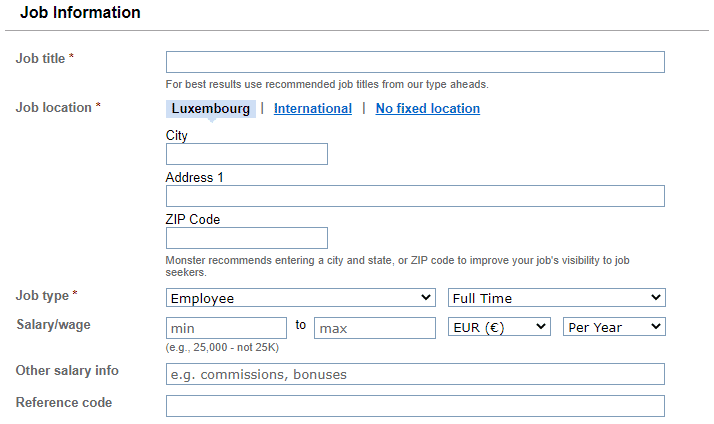Select the Luxembourg location tab
This screenshot has width=714, height=424.
pos(211,109)
